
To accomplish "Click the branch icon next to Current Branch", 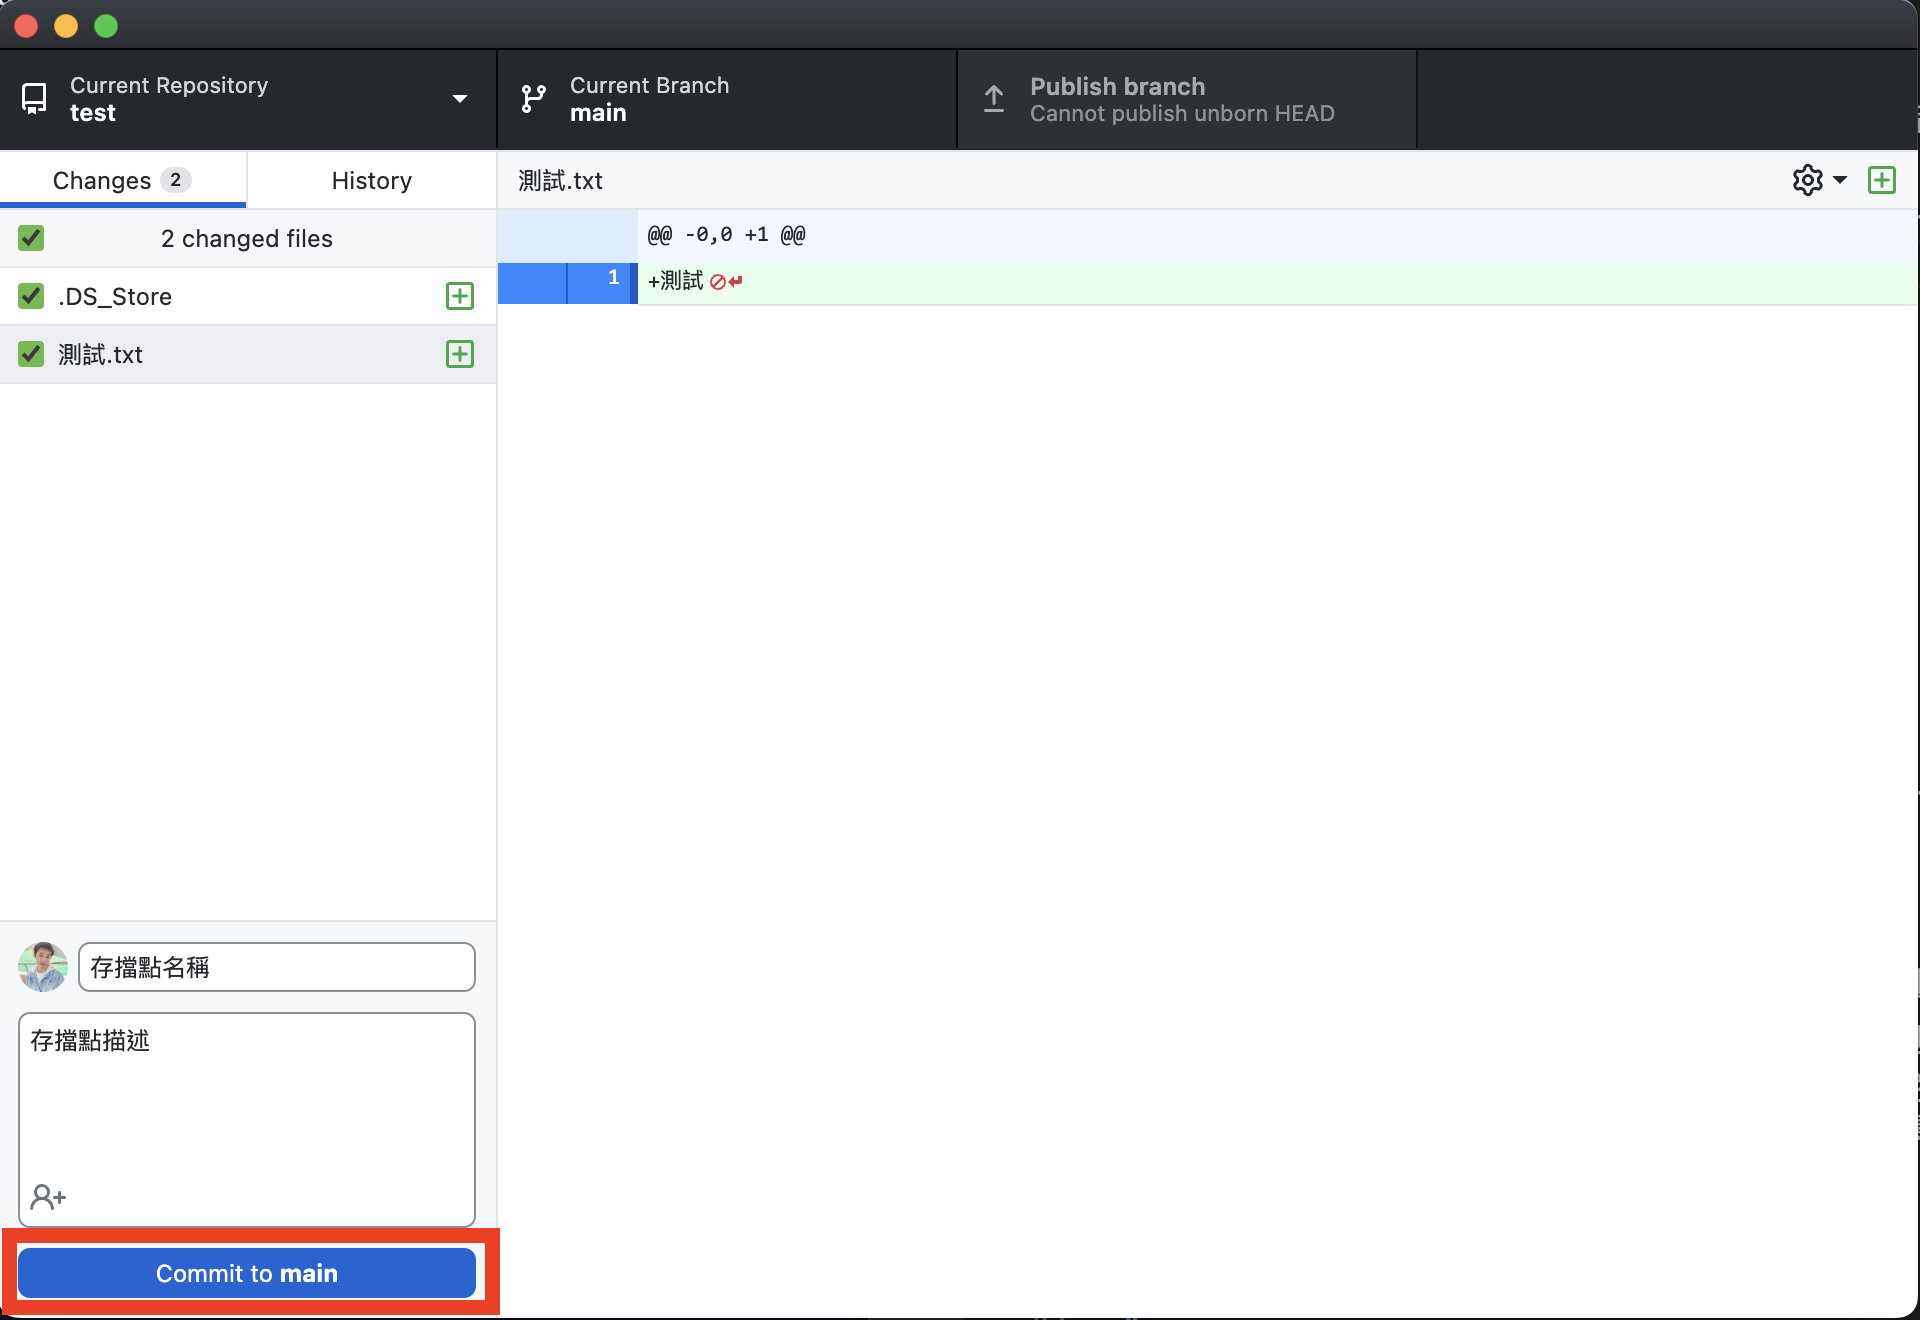I will (x=534, y=99).
